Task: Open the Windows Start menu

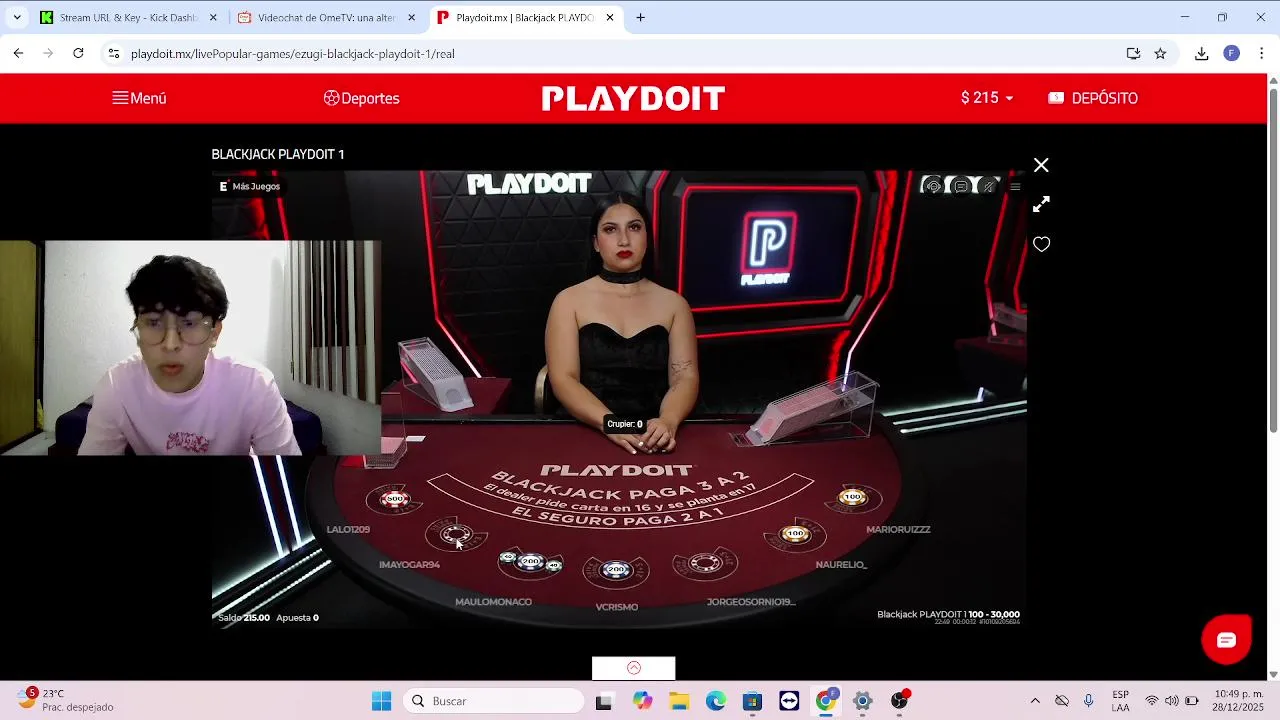Action: click(381, 701)
